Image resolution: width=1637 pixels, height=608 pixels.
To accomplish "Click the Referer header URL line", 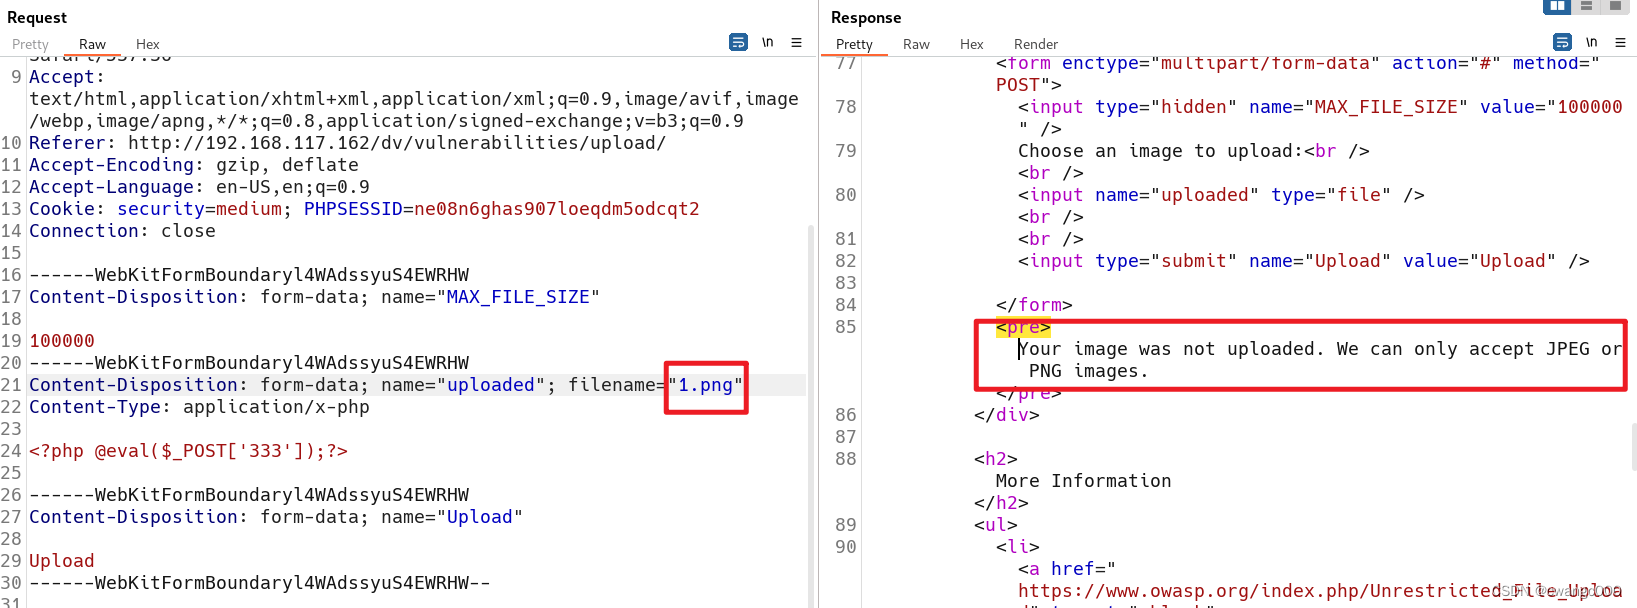I will click(x=347, y=143).
